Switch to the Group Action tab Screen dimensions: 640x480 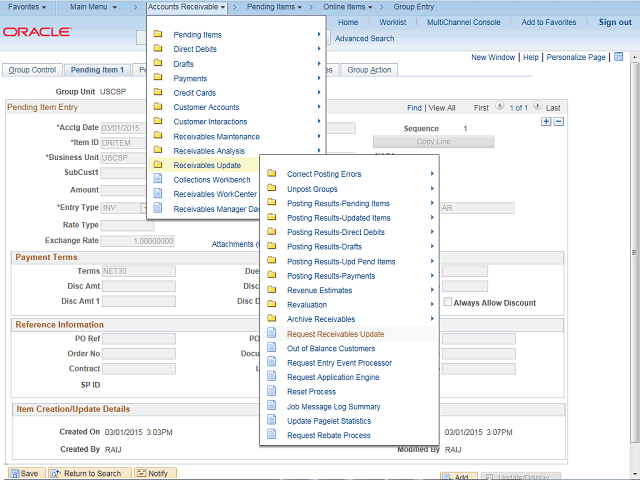(369, 70)
